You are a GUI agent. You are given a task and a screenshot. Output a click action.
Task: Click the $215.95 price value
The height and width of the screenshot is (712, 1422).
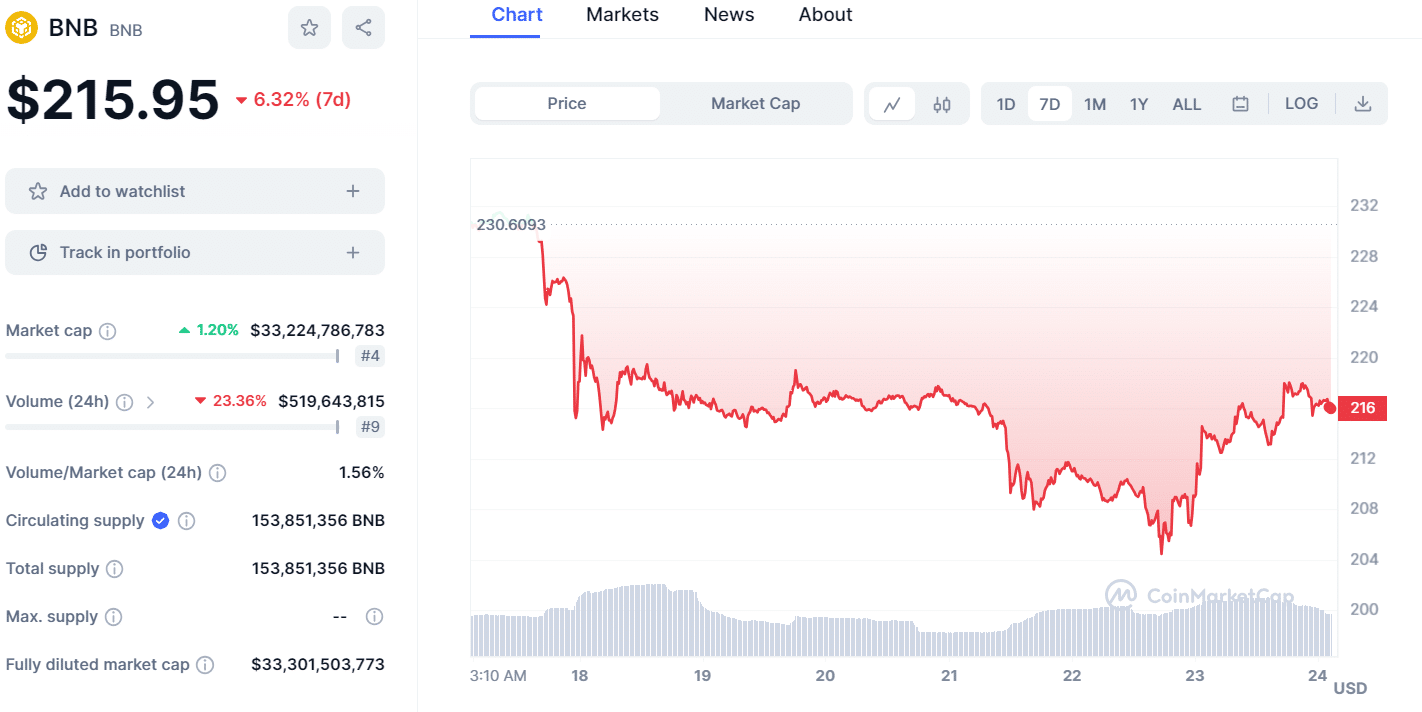point(112,100)
